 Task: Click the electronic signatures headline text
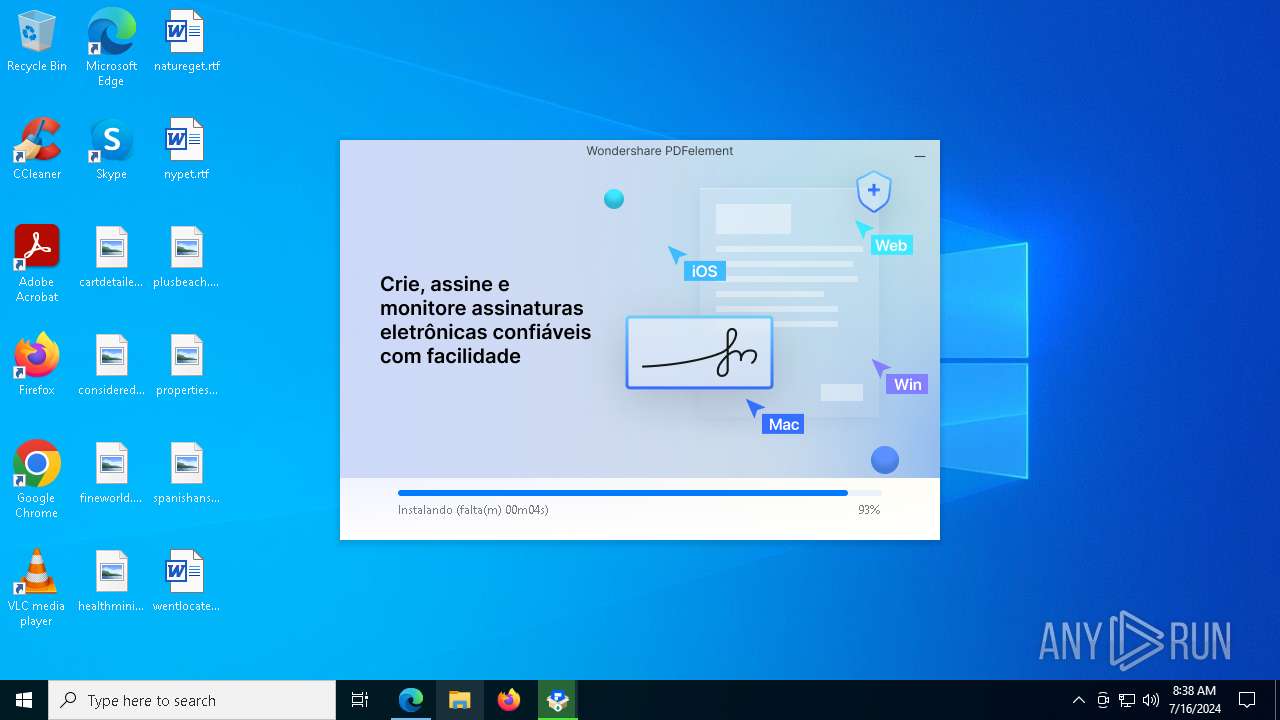485,320
